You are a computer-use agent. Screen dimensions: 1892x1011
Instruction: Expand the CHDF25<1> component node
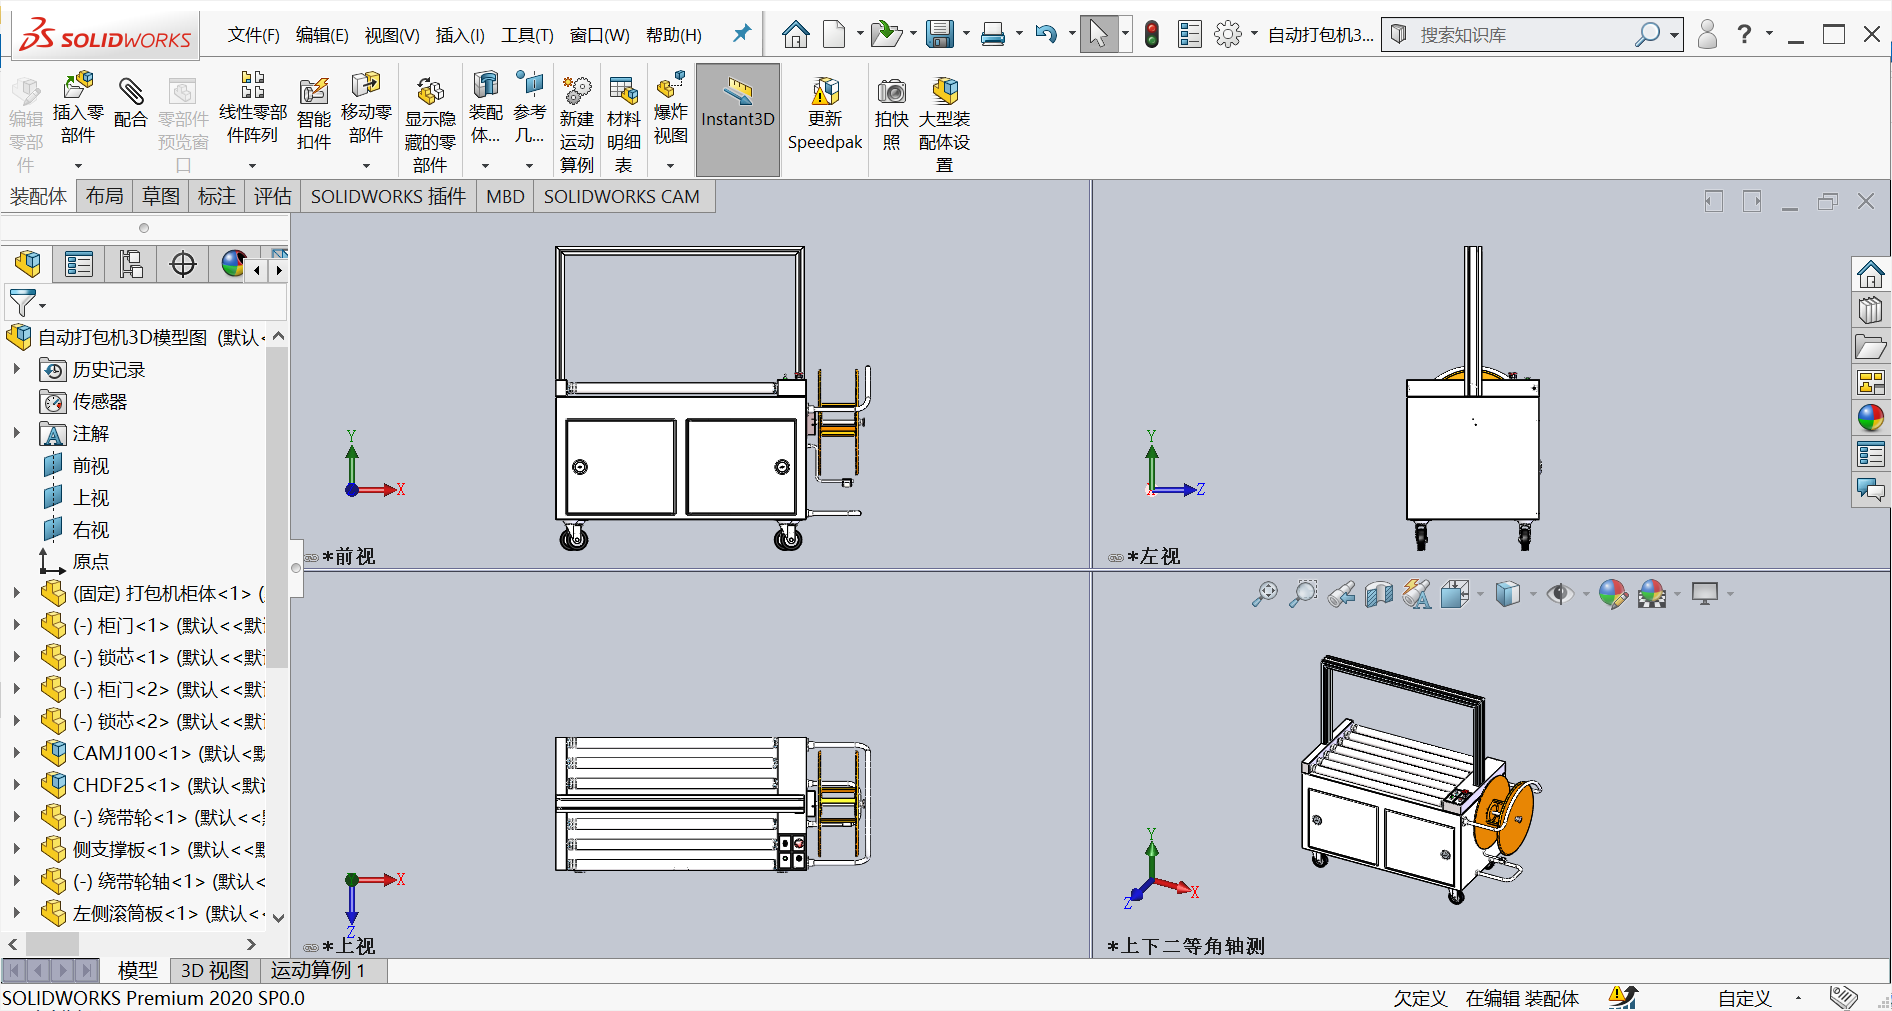click(17, 785)
